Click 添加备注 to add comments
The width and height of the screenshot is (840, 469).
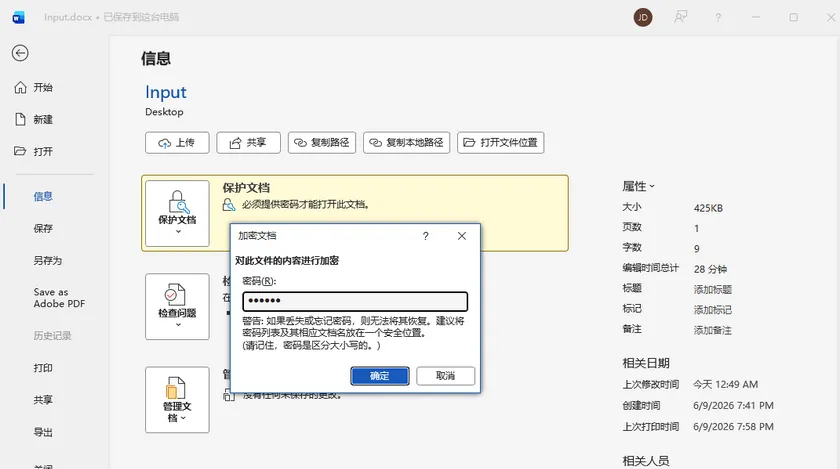tap(712, 330)
